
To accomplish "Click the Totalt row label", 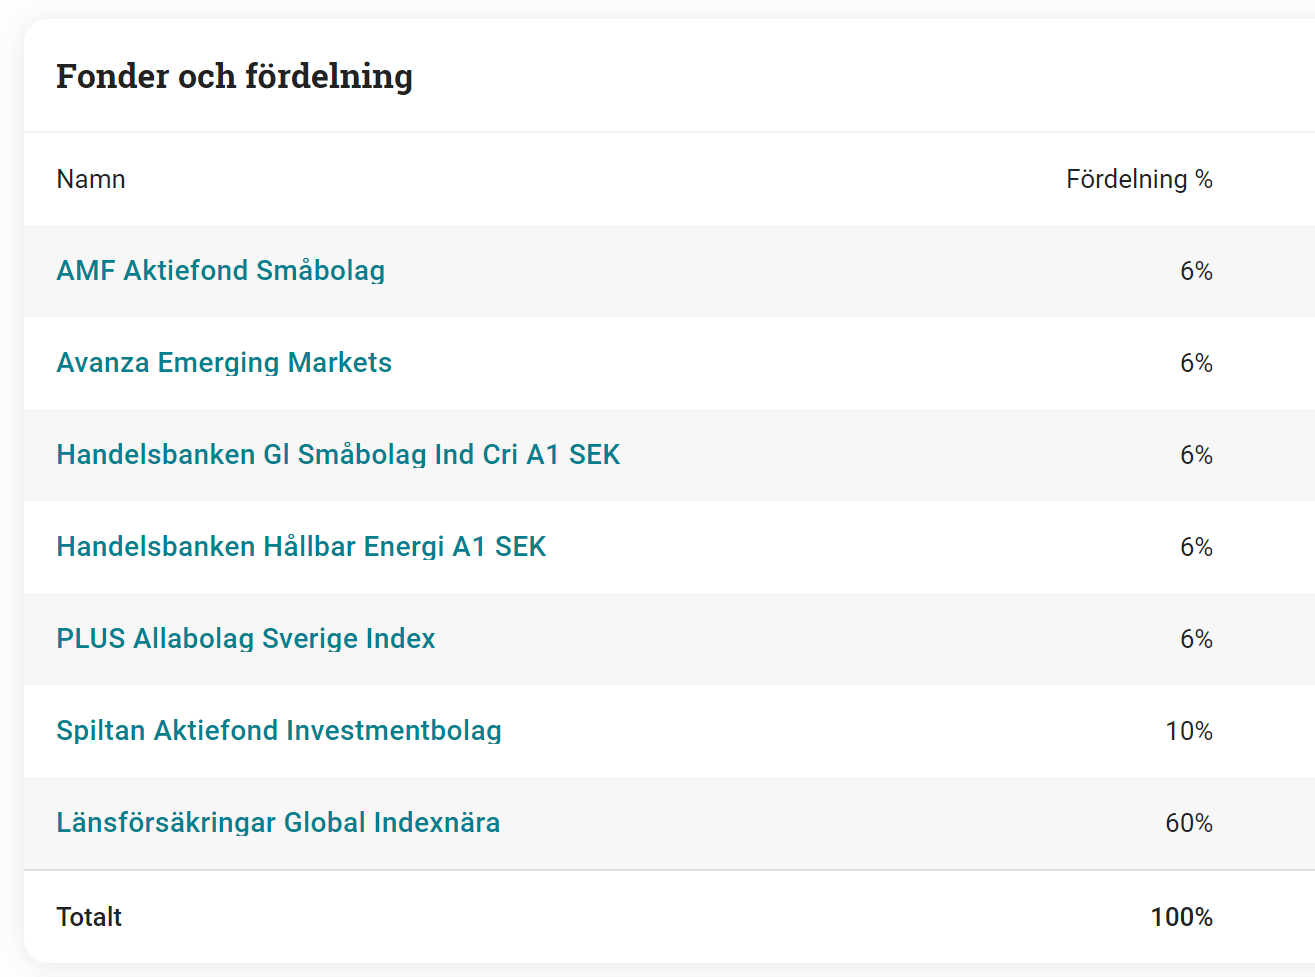I will tap(89, 917).
